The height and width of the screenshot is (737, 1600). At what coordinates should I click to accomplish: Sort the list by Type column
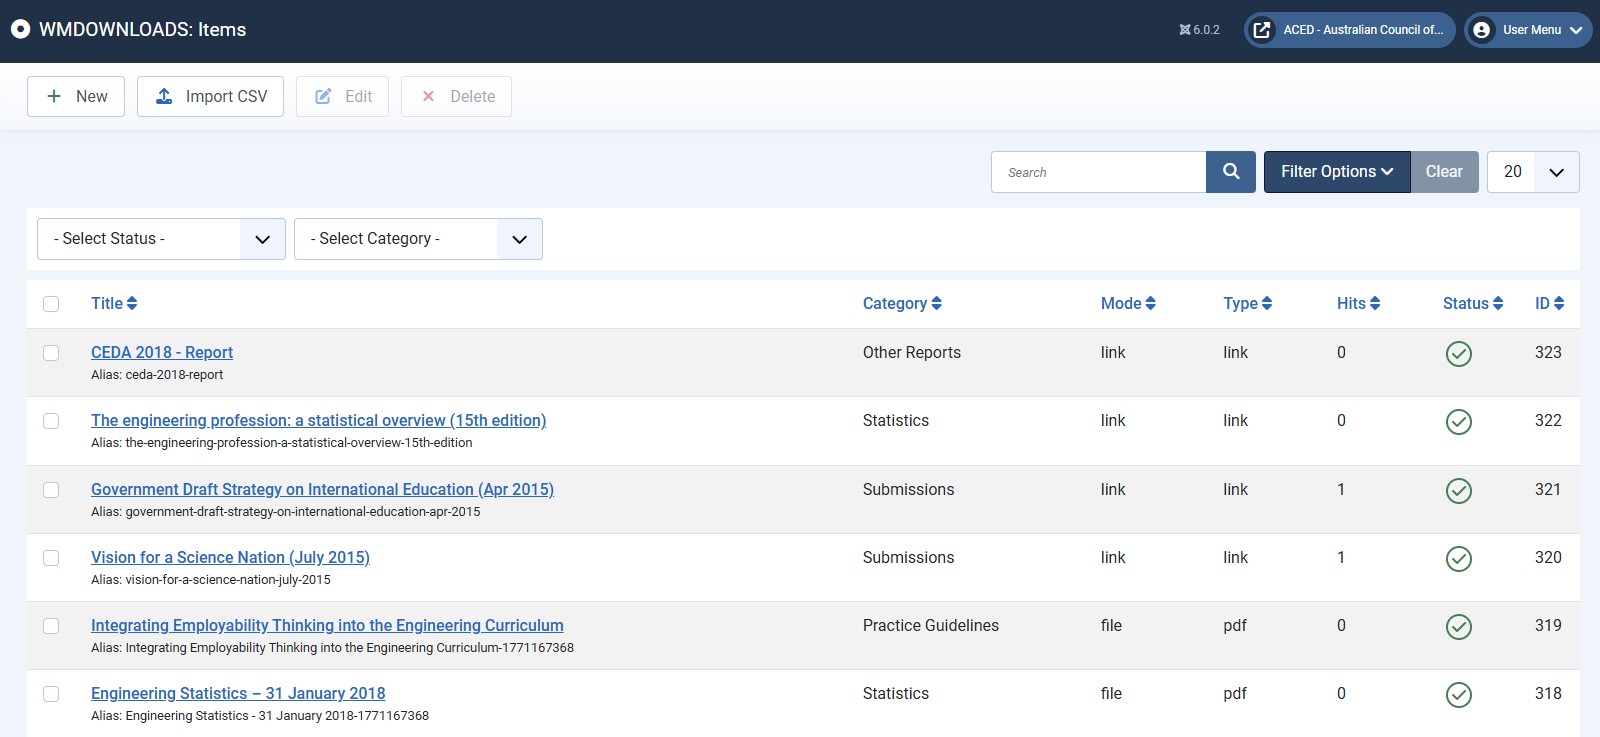click(x=1247, y=303)
